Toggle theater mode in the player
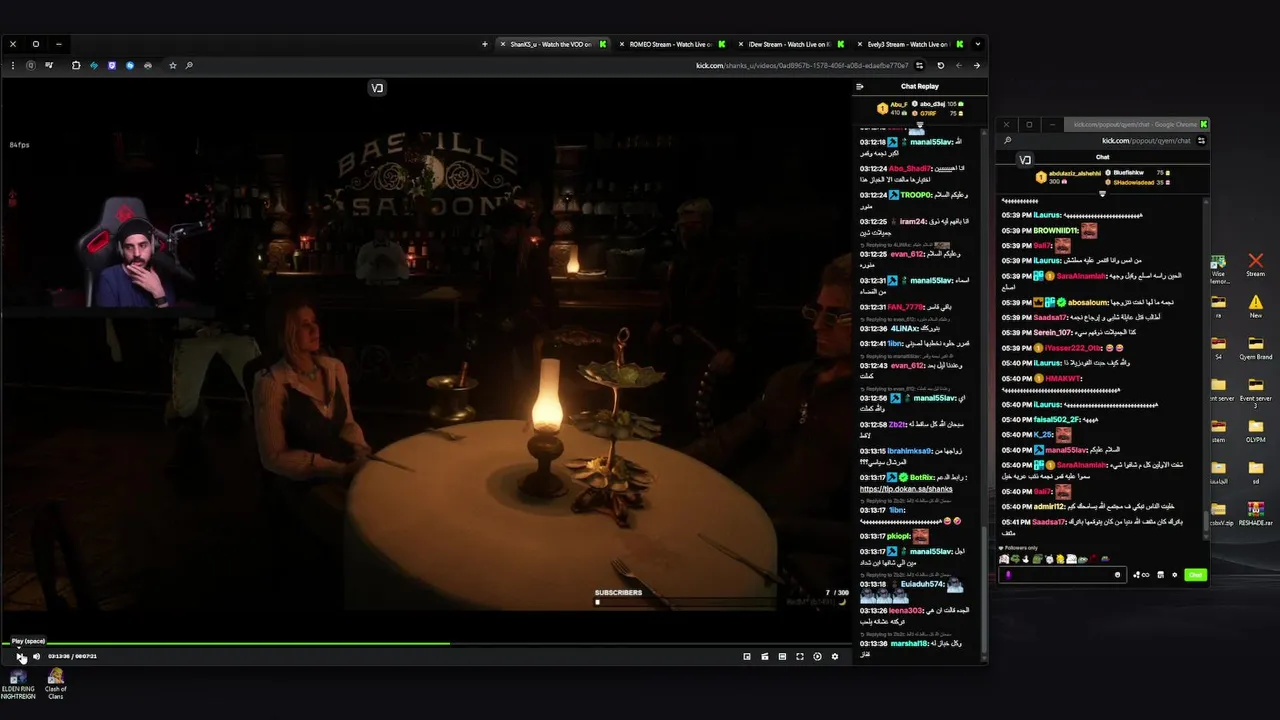 click(x=782, y=656)
